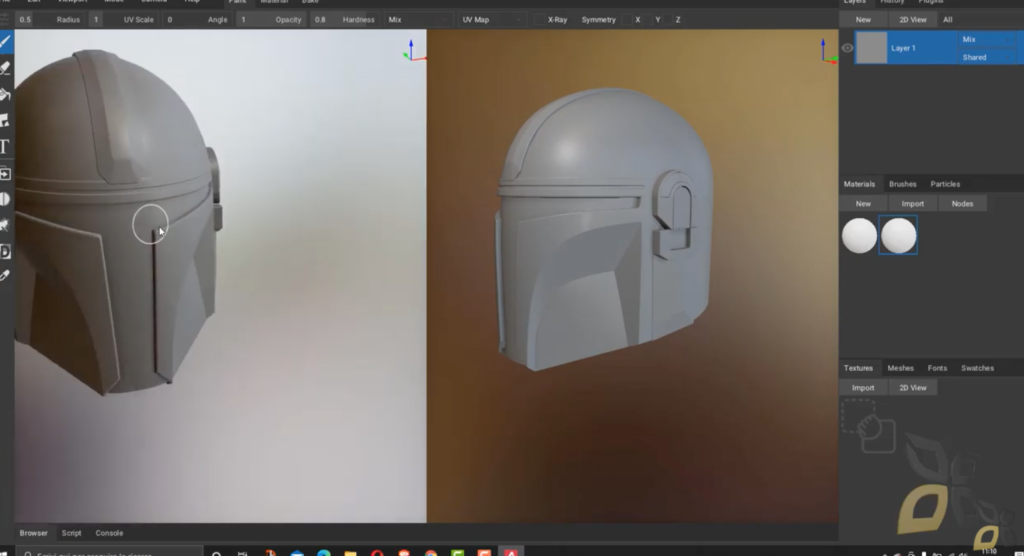This screenshot has width=1024, height=556.
Task: Select the Blur tool
Action: tap(5, 199)
